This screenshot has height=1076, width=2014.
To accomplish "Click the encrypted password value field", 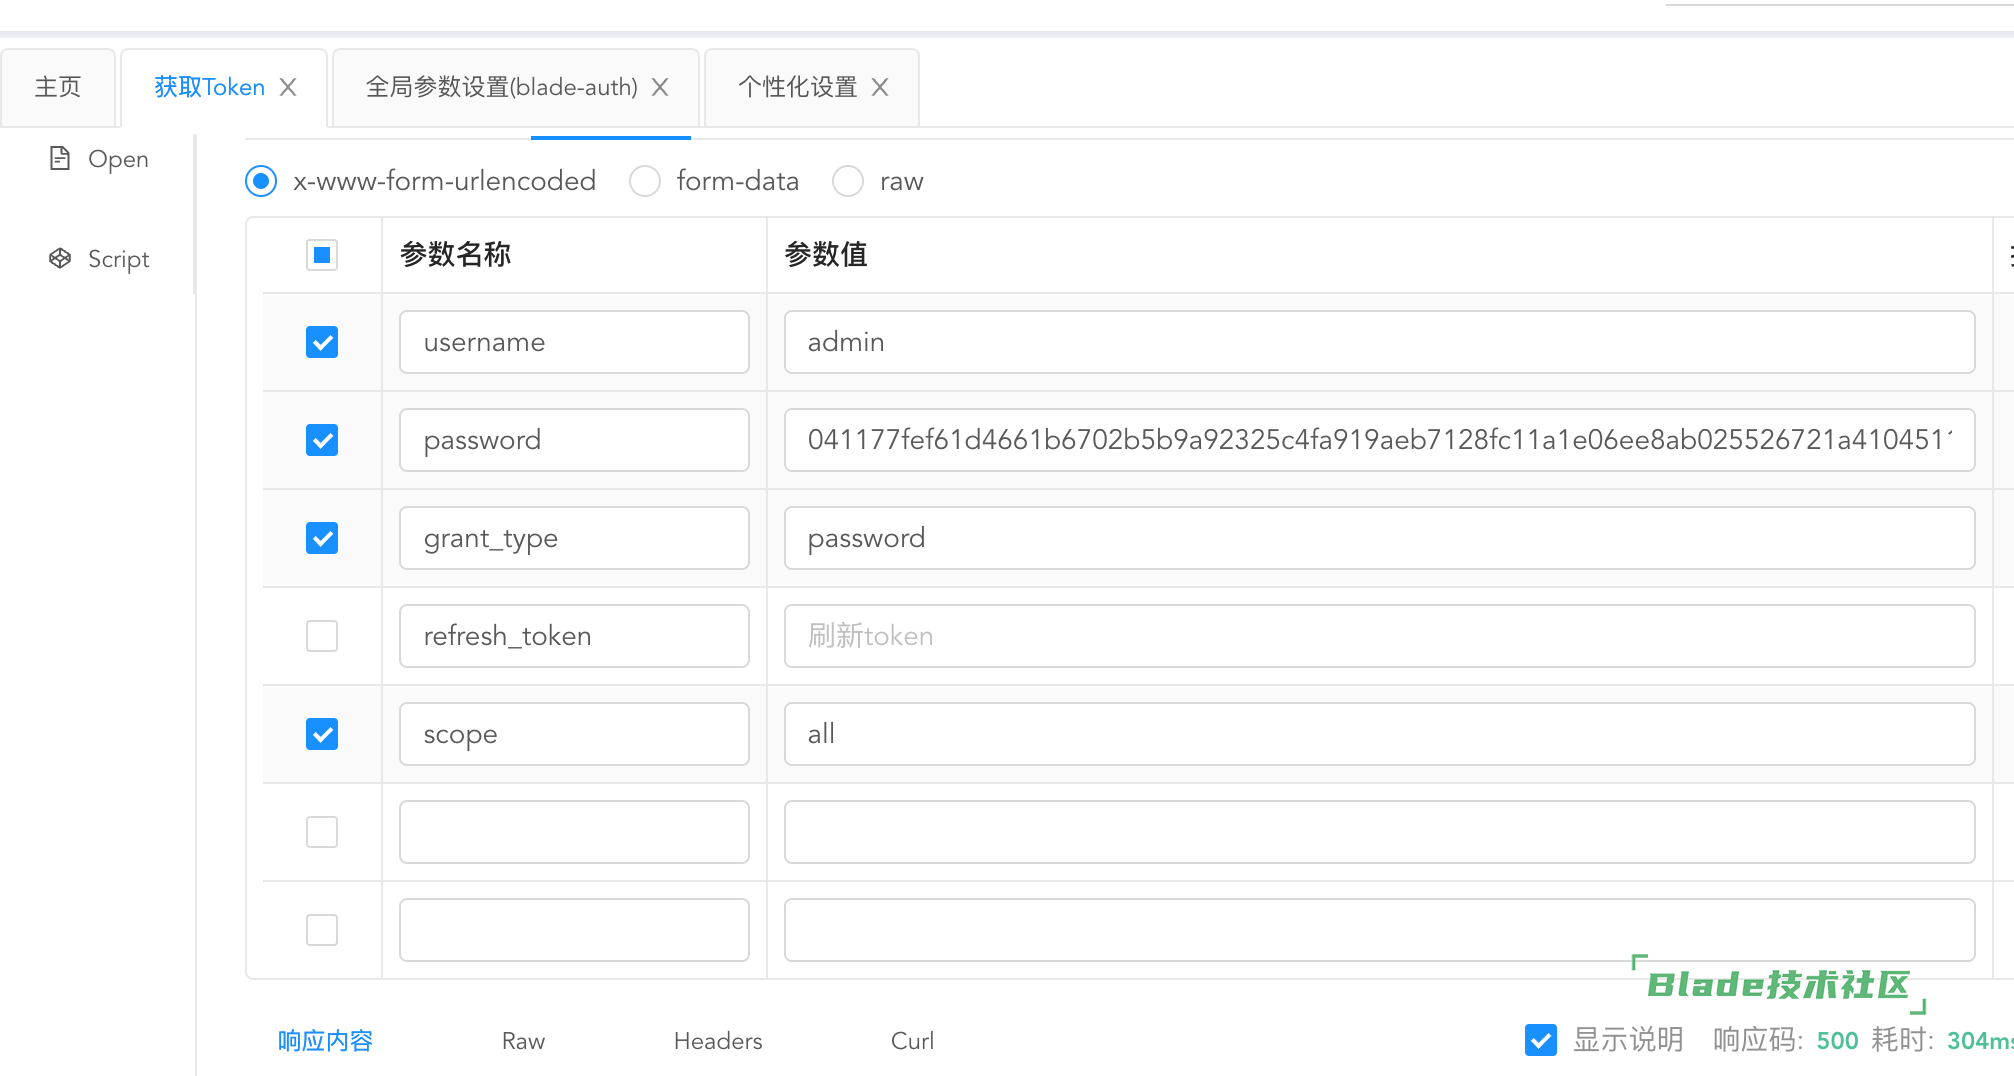I will pyautogui.click(x=1379, y=440).
